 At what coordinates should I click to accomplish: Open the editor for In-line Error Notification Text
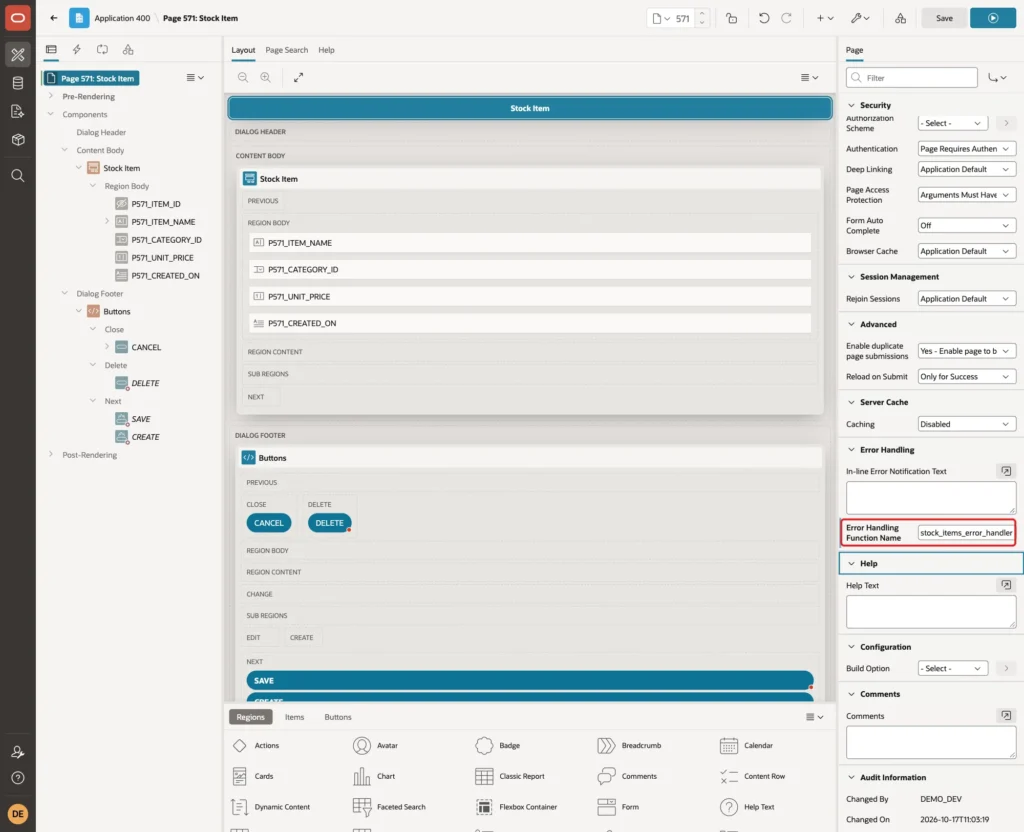[x=1006, y=471]
